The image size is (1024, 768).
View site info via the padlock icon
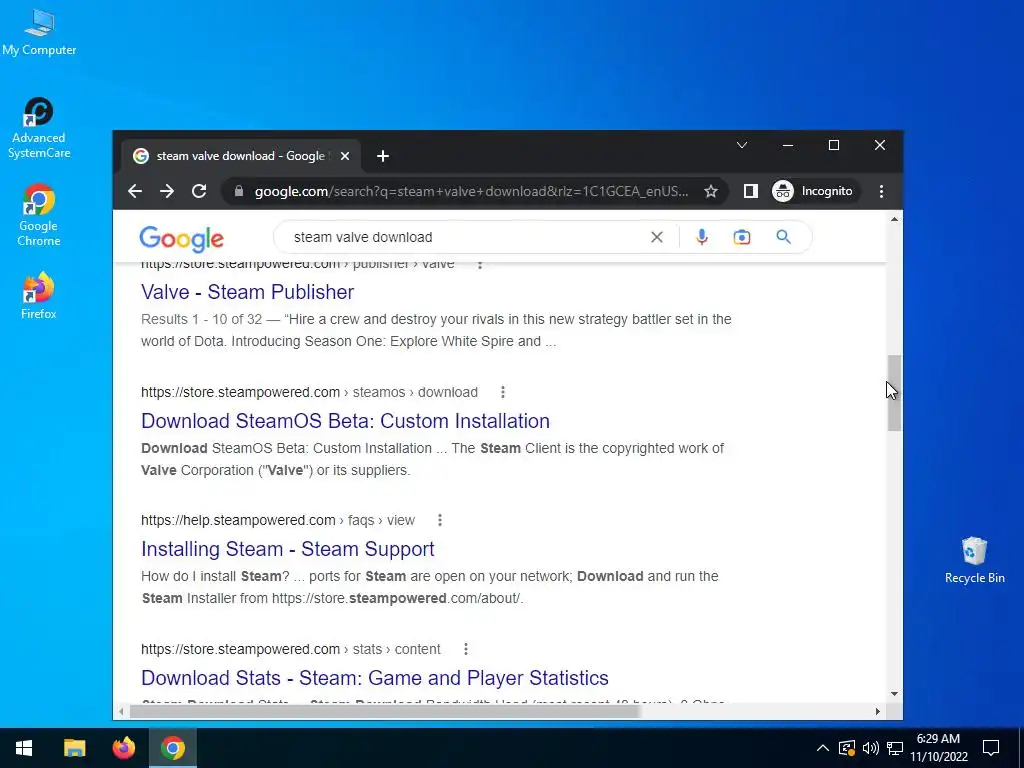click(x=239, y=191)
